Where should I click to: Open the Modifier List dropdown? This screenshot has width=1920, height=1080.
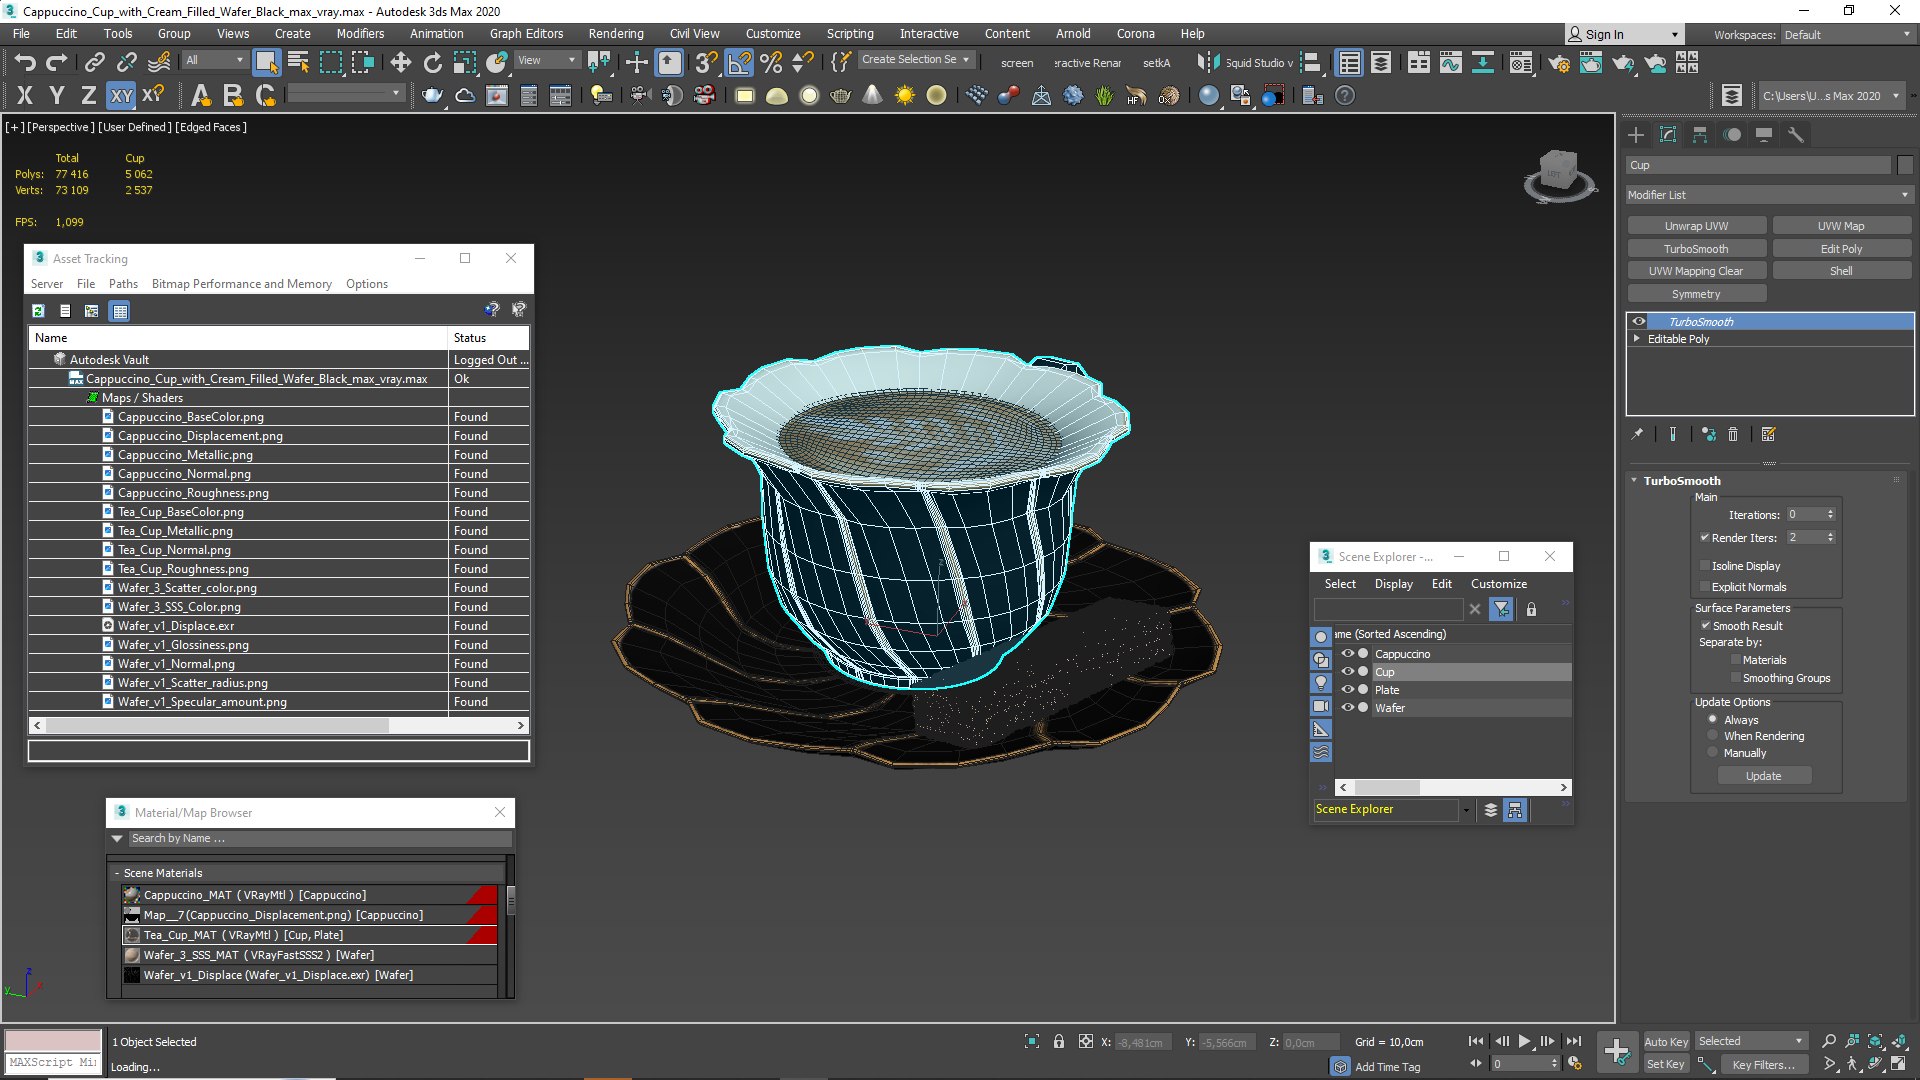(1768, 195)
